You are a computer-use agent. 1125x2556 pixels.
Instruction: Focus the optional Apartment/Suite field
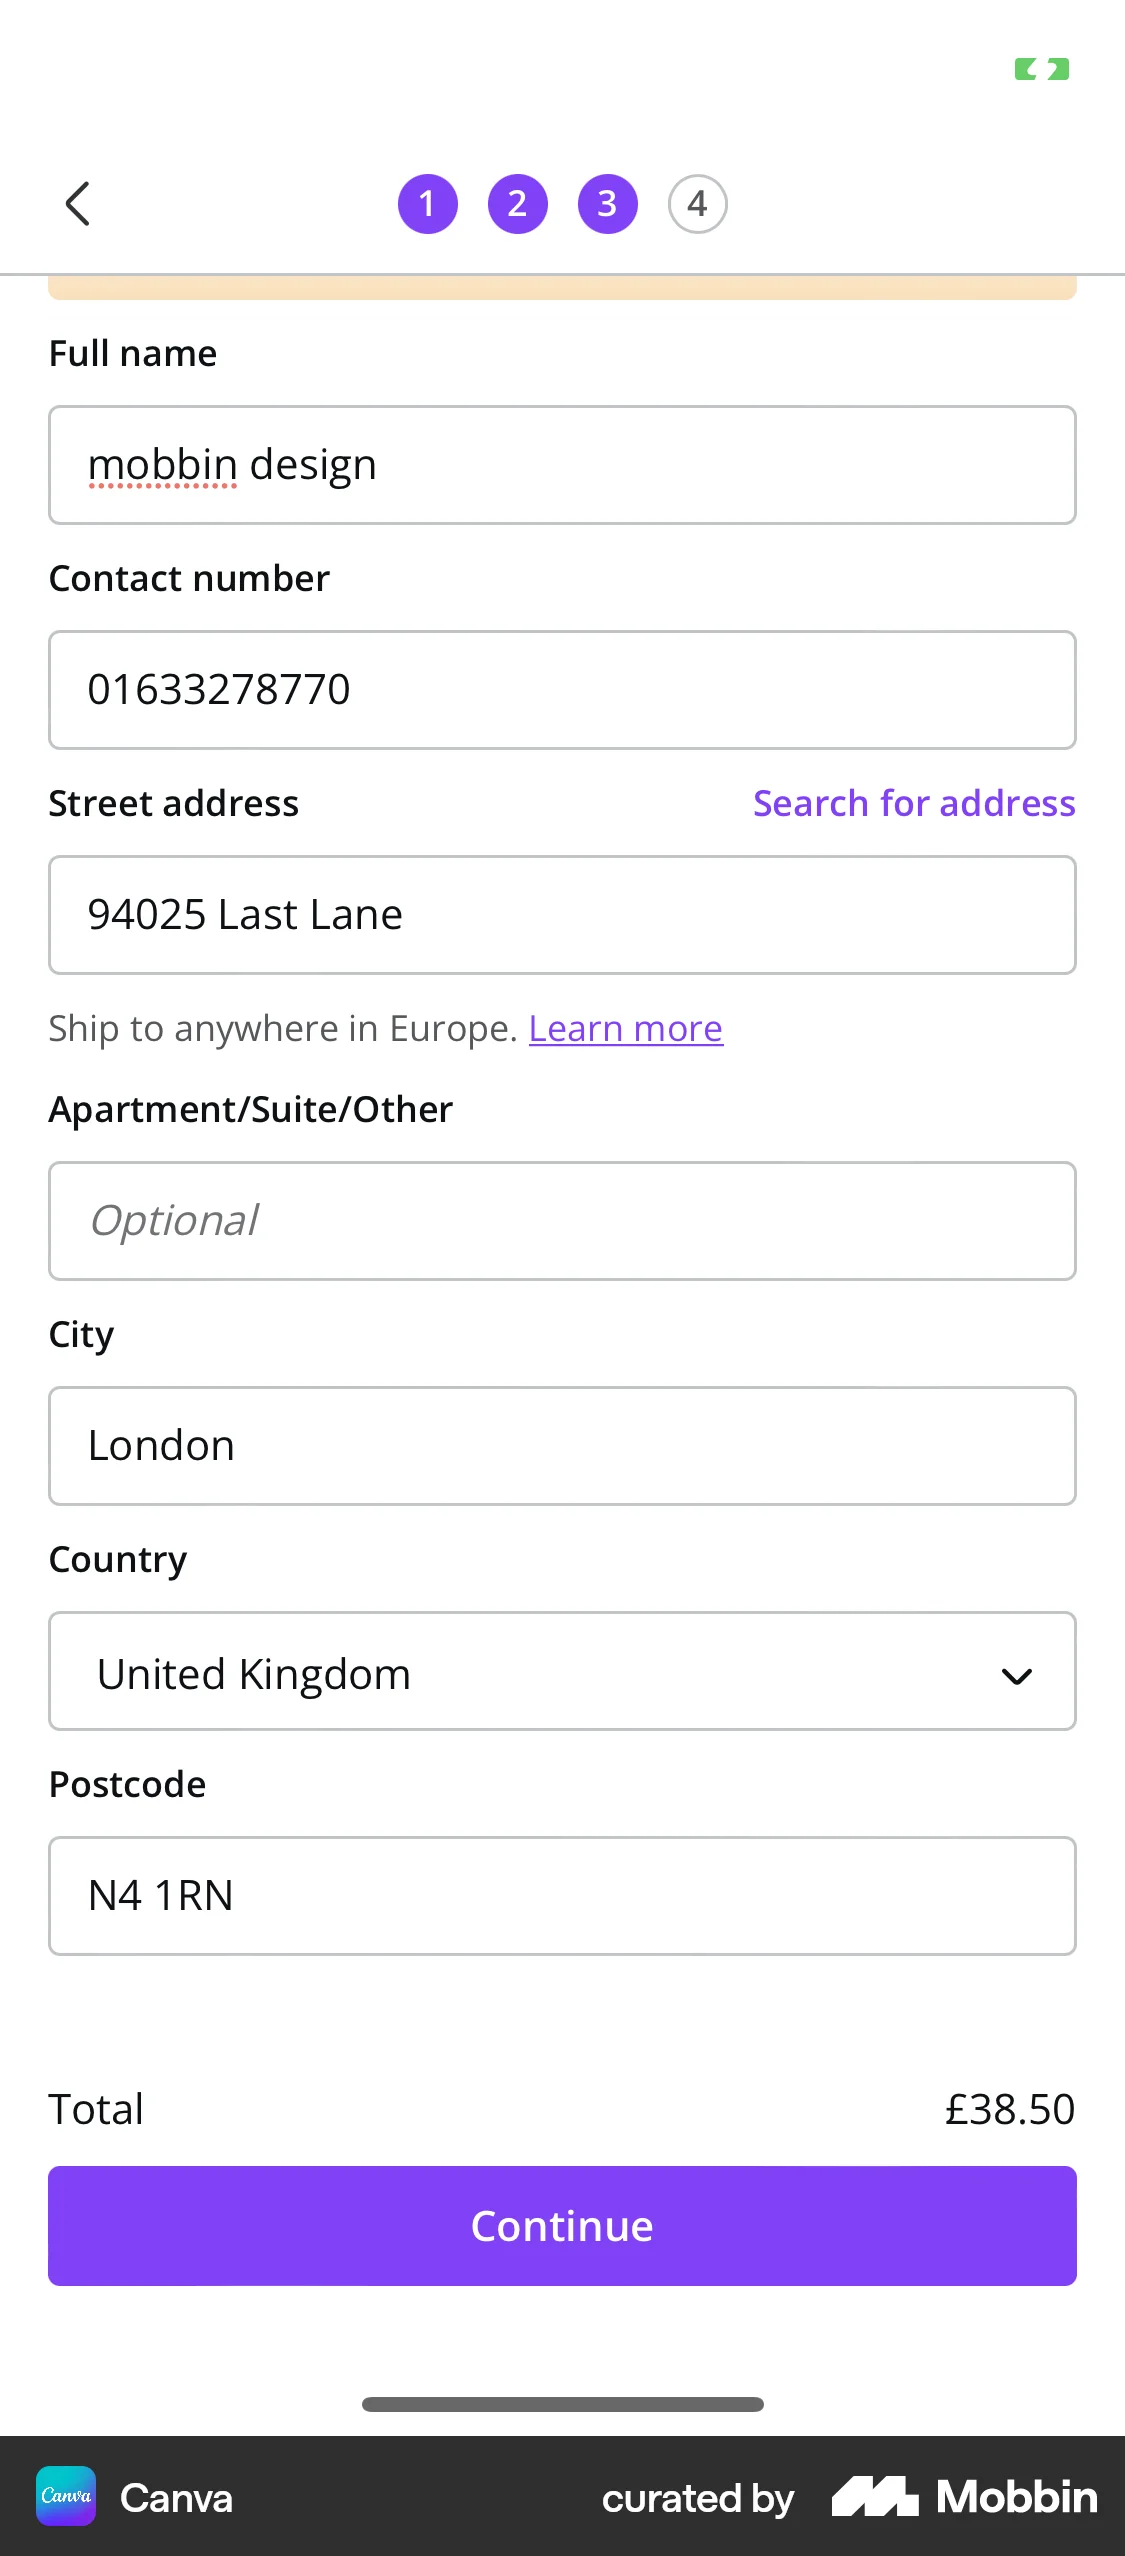pyautogui.click(x=562, y=1221)
